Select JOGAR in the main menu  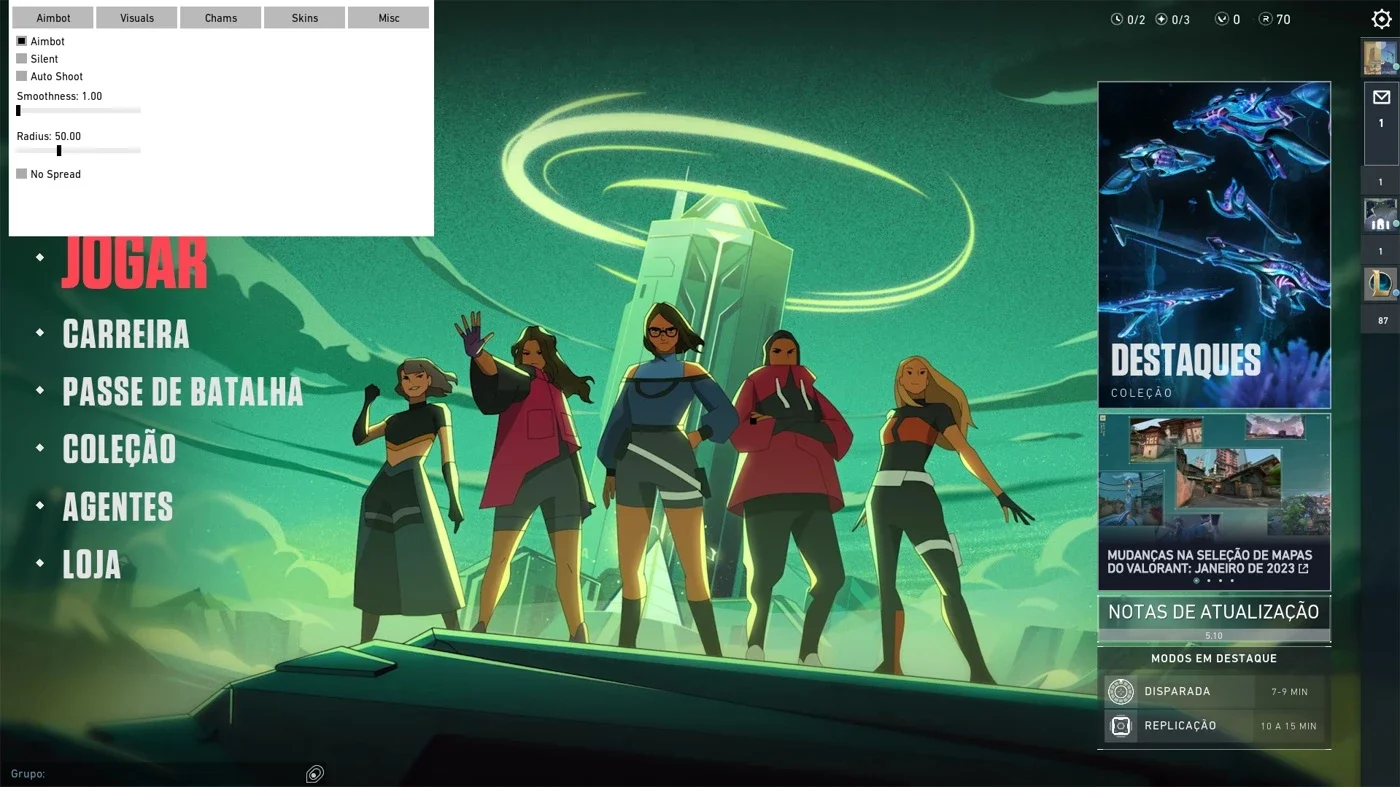(134, 262)
